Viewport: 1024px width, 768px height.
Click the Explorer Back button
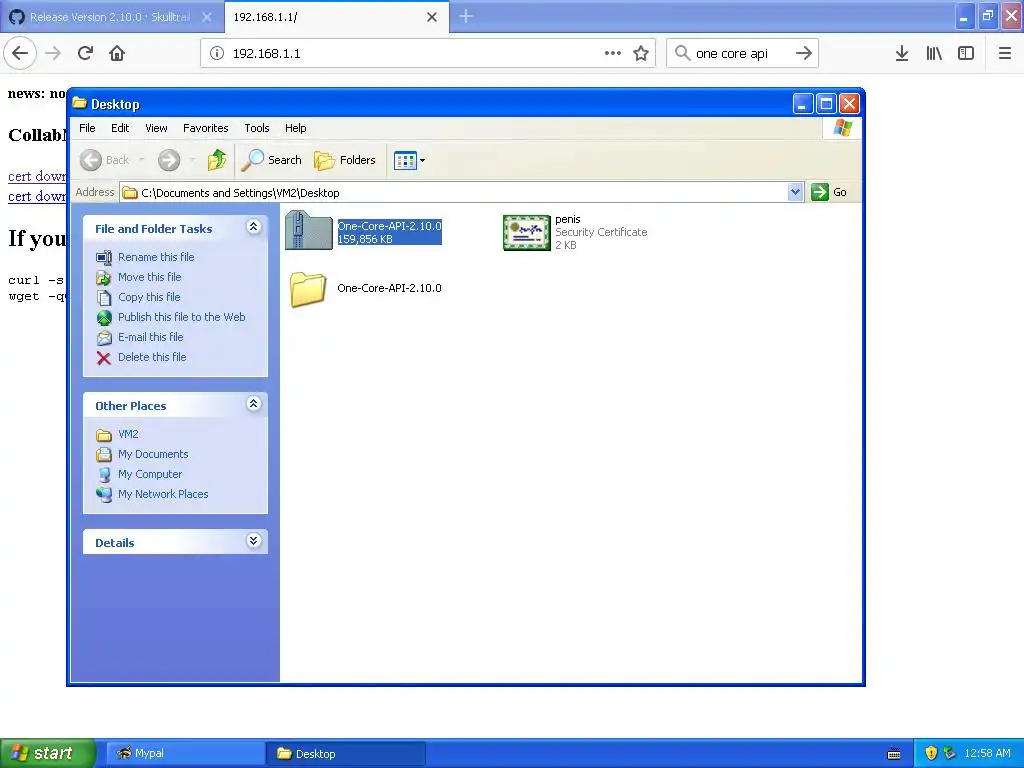tap(104, 160)
